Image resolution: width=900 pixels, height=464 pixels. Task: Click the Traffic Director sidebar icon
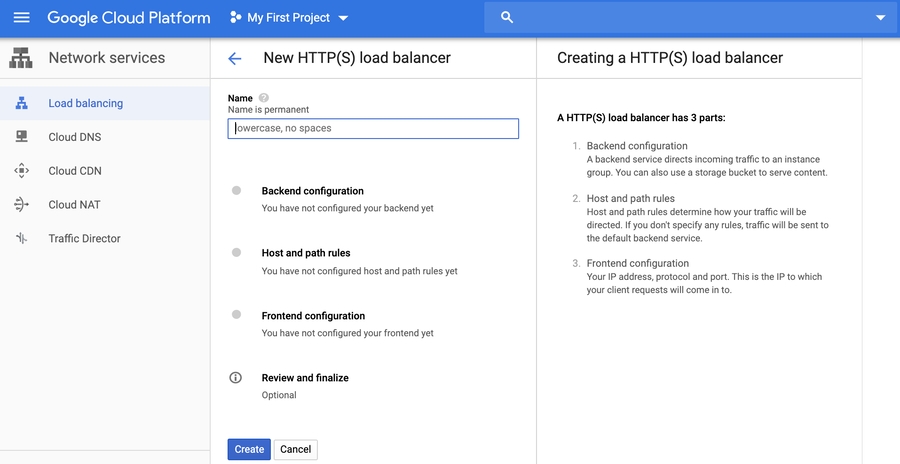[x=22, y=239]
